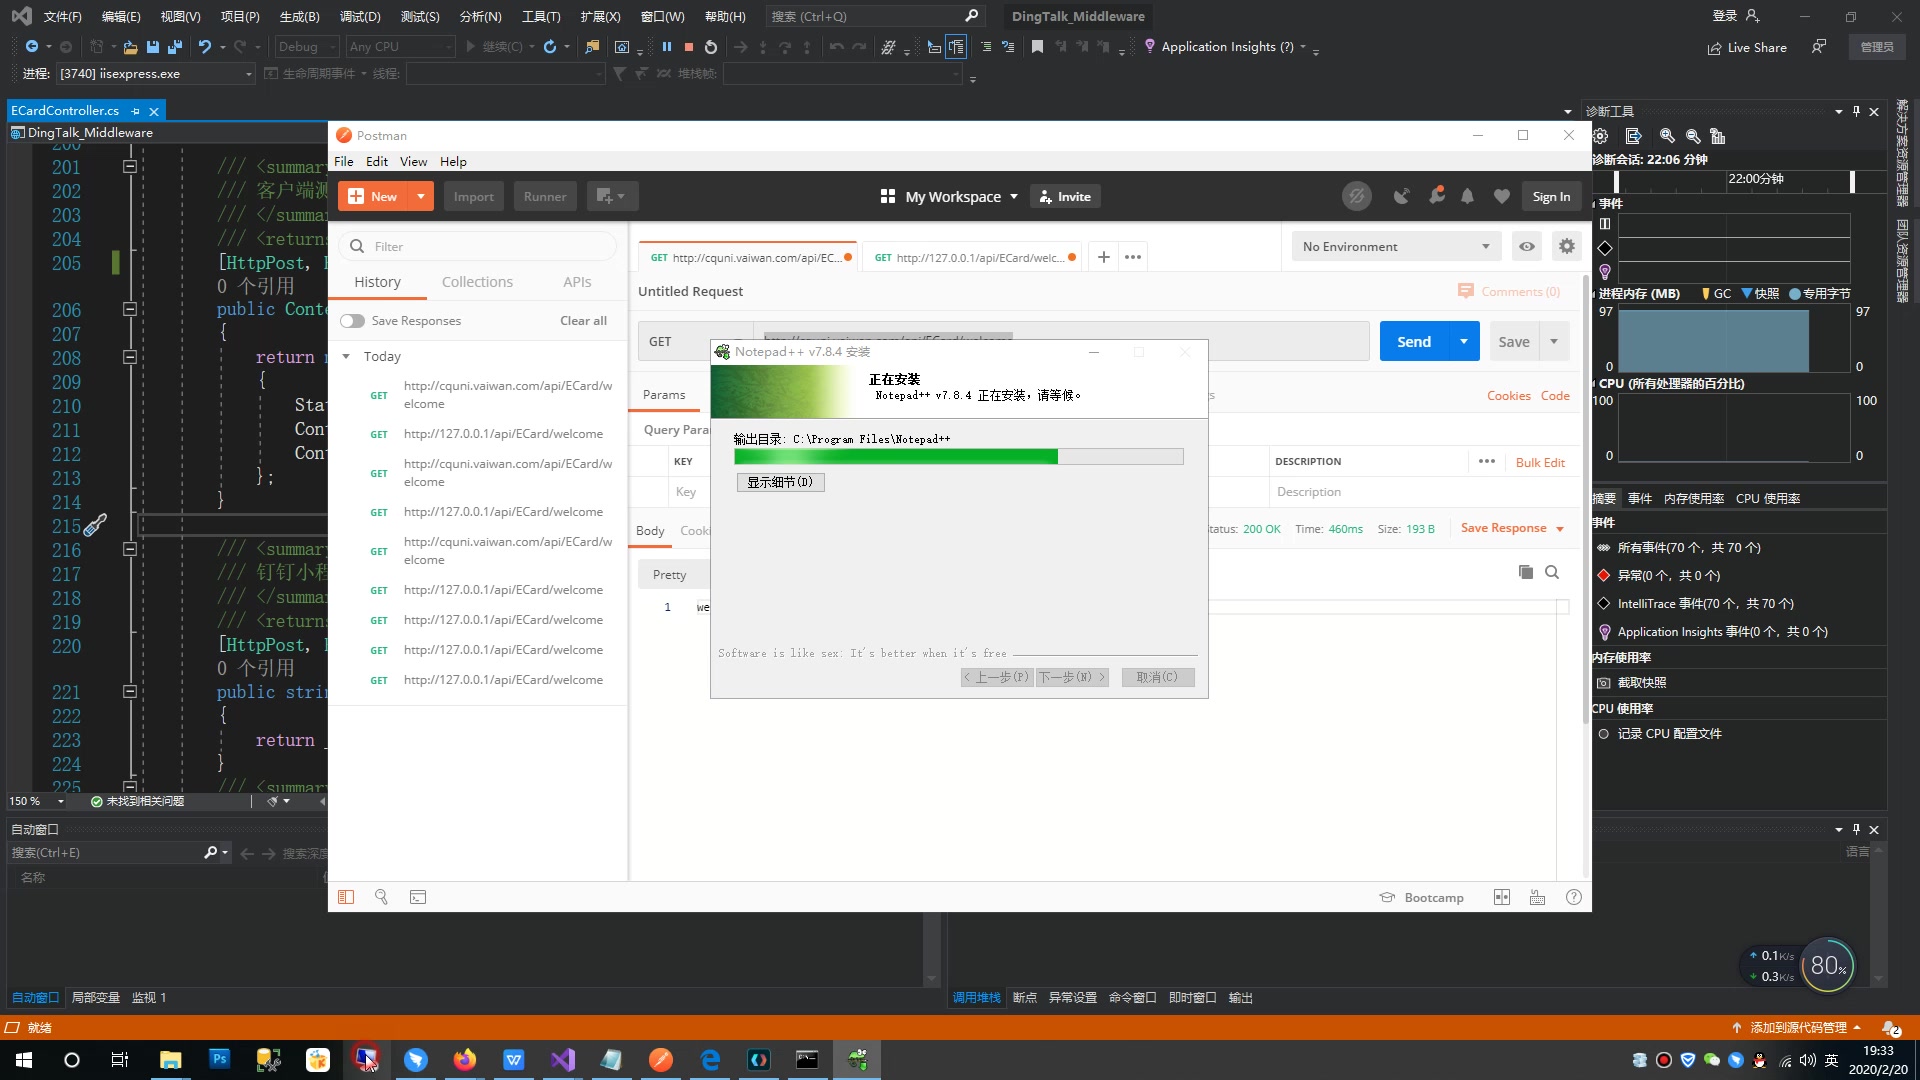Screen dimensions: 1920x1080
Task: Open Postman View menu
Action: [x=413, y=161]
